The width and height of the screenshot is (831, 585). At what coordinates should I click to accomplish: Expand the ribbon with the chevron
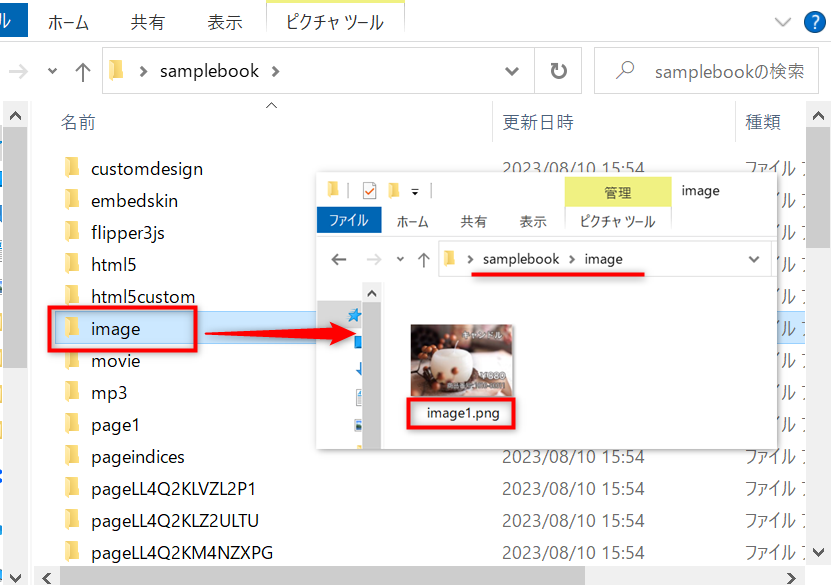(x=781, y=21)
